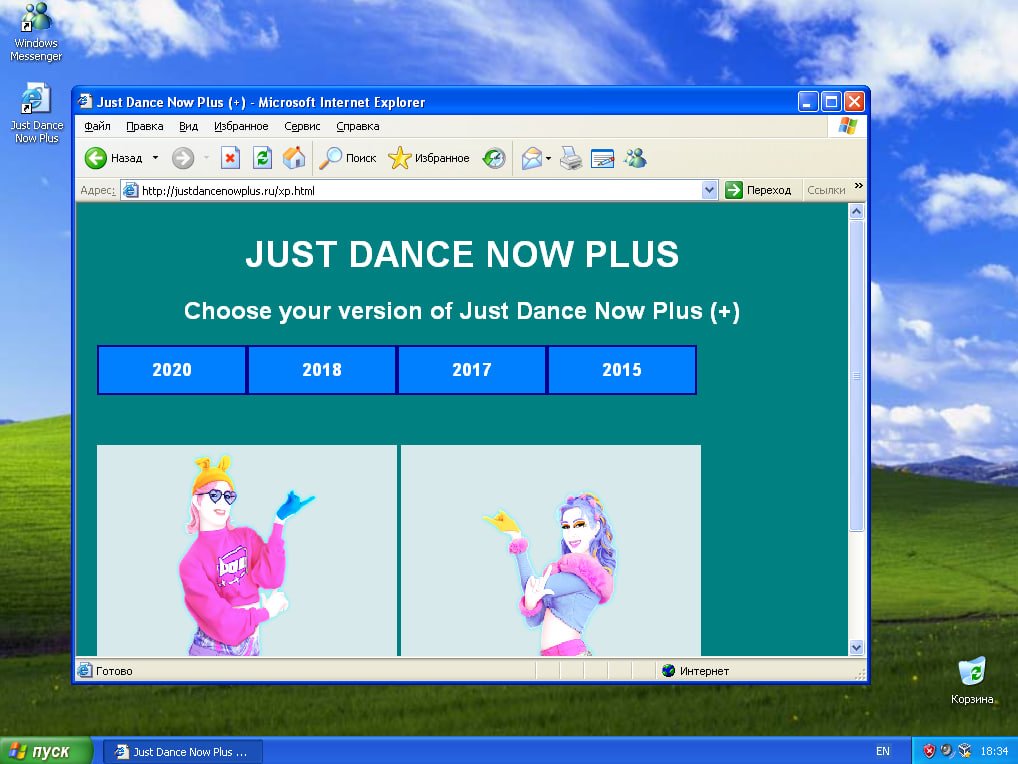
Task: Click the Refresh page icon
Action: pyautogui.click(x=262, y=158)
